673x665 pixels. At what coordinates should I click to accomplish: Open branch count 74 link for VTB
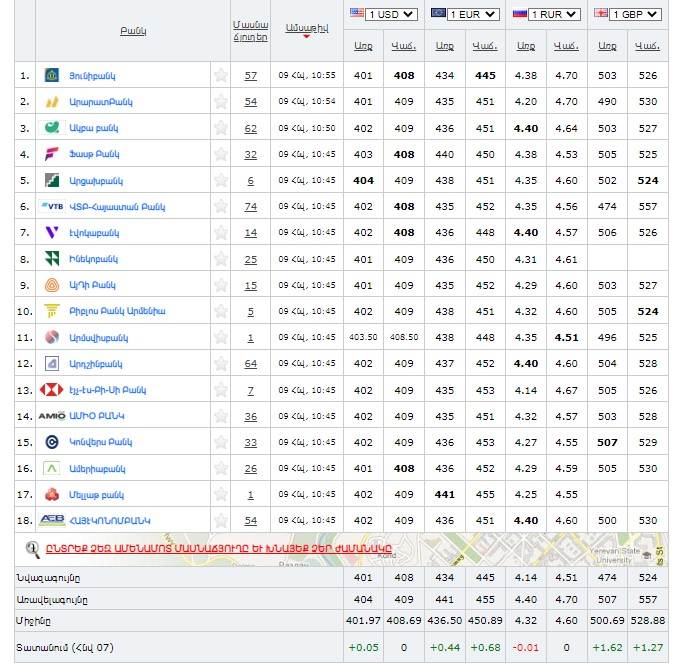pyautogui.click(x=250, y=207)
